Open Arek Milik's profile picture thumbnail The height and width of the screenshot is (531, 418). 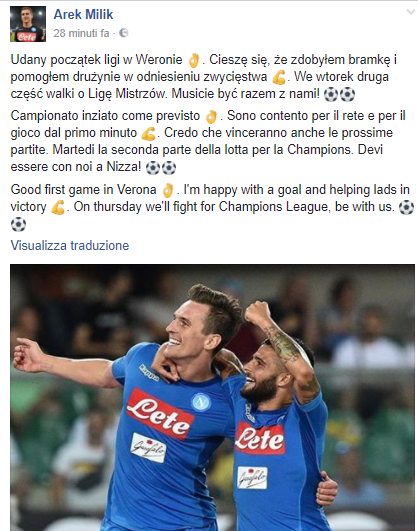(x=28, y=24)
